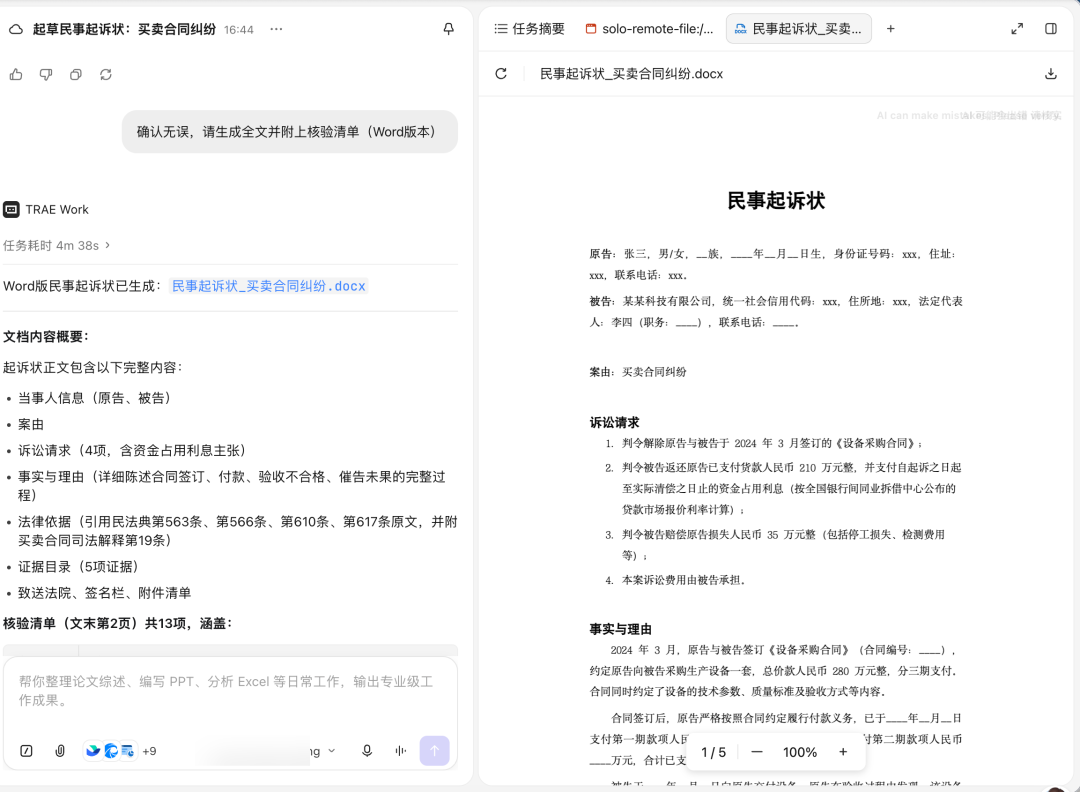Click the cloud icon beside the chat title
The width and height of the screenshot is (1080, 792).
pos(16,29)
